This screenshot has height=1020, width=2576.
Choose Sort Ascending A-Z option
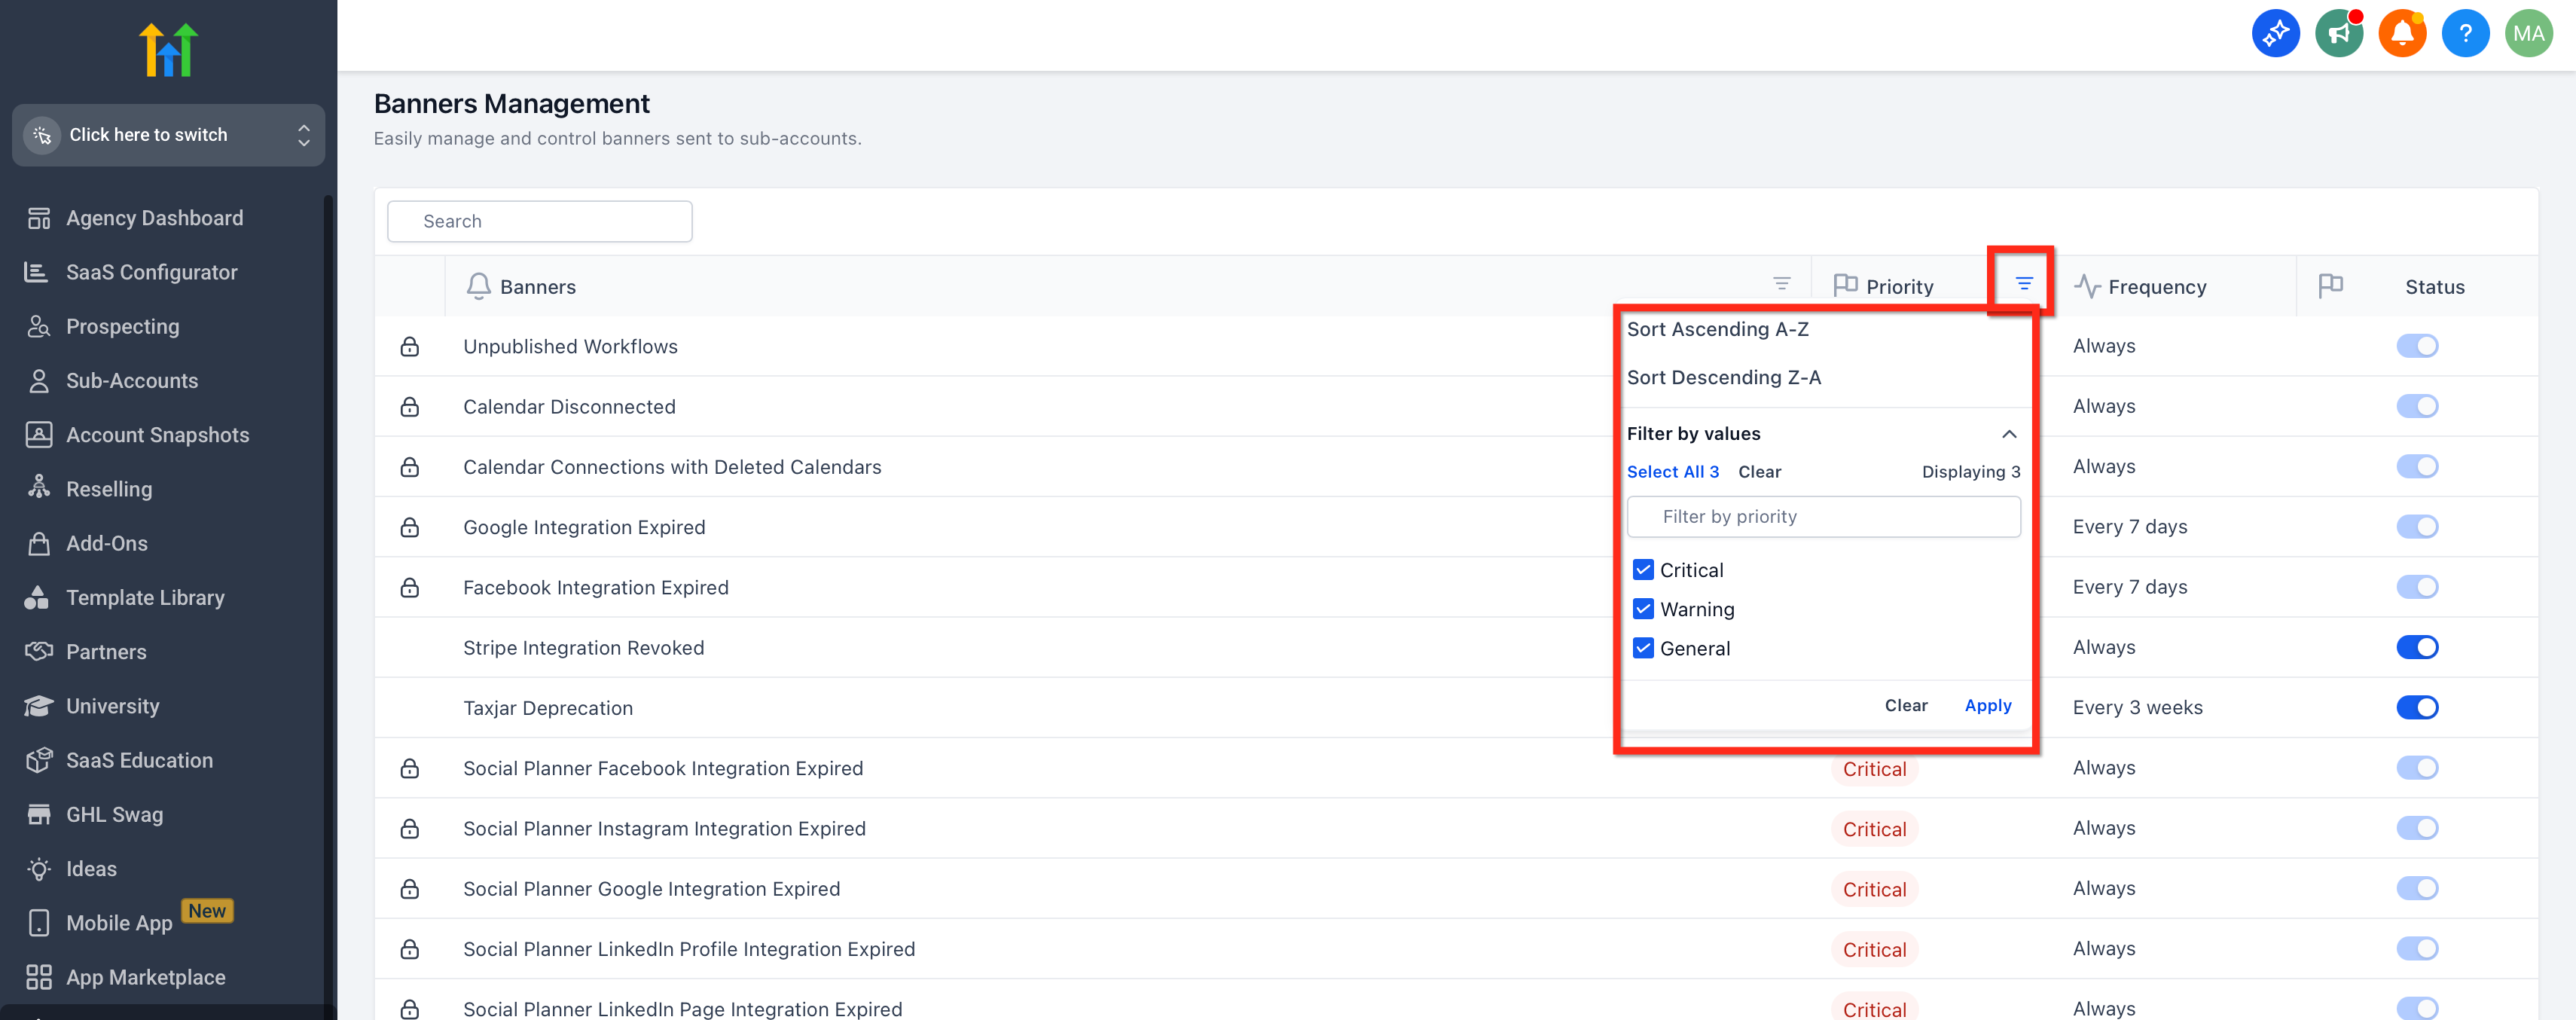pyautogui.click(x=1717, y=329)
